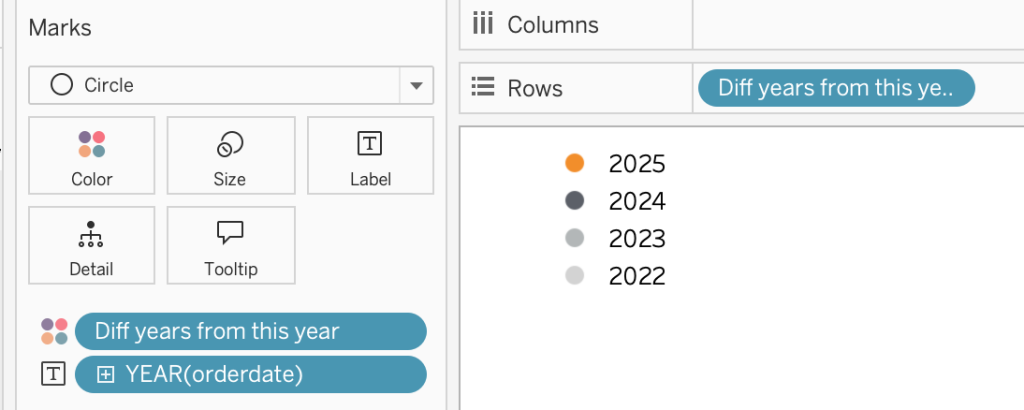Click color icon beside Diff years pill

tap(54, 332)
